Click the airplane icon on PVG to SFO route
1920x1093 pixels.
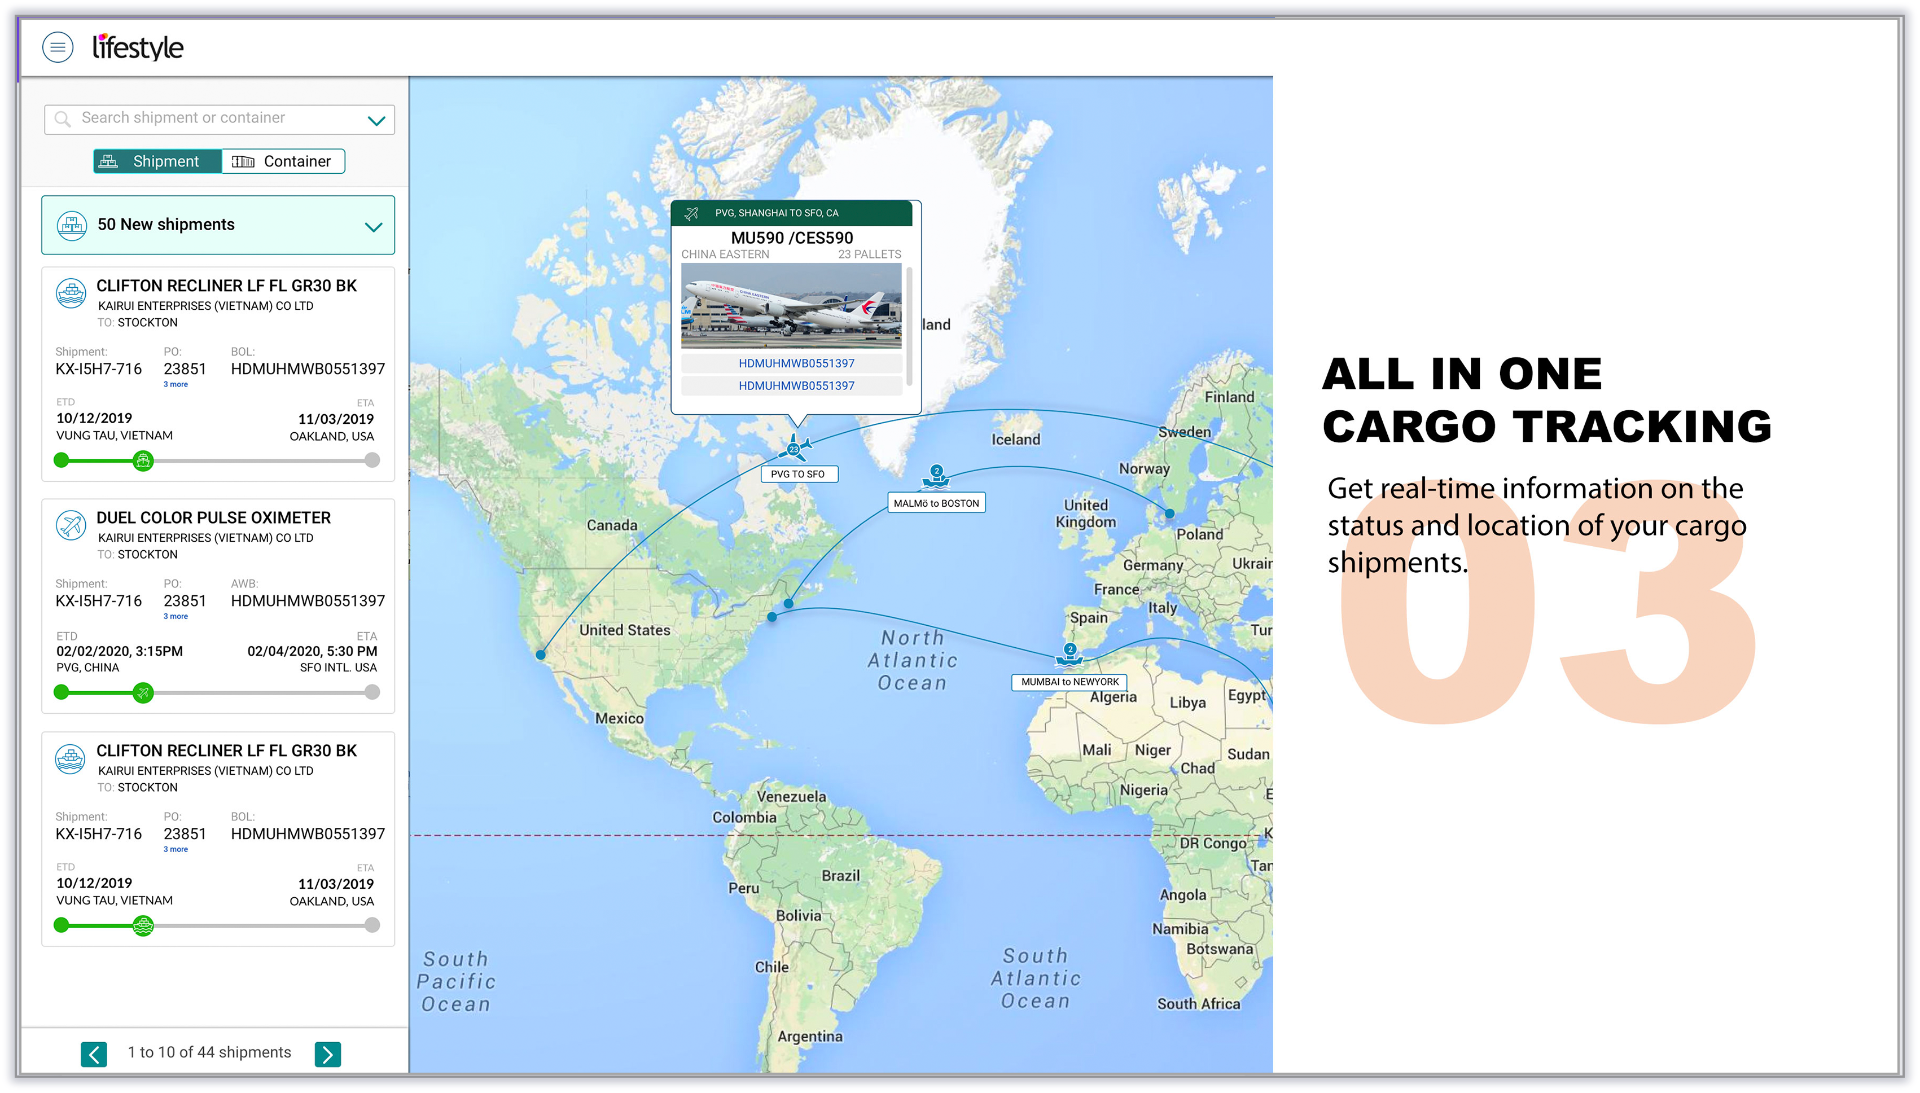[x=795, y=447]
